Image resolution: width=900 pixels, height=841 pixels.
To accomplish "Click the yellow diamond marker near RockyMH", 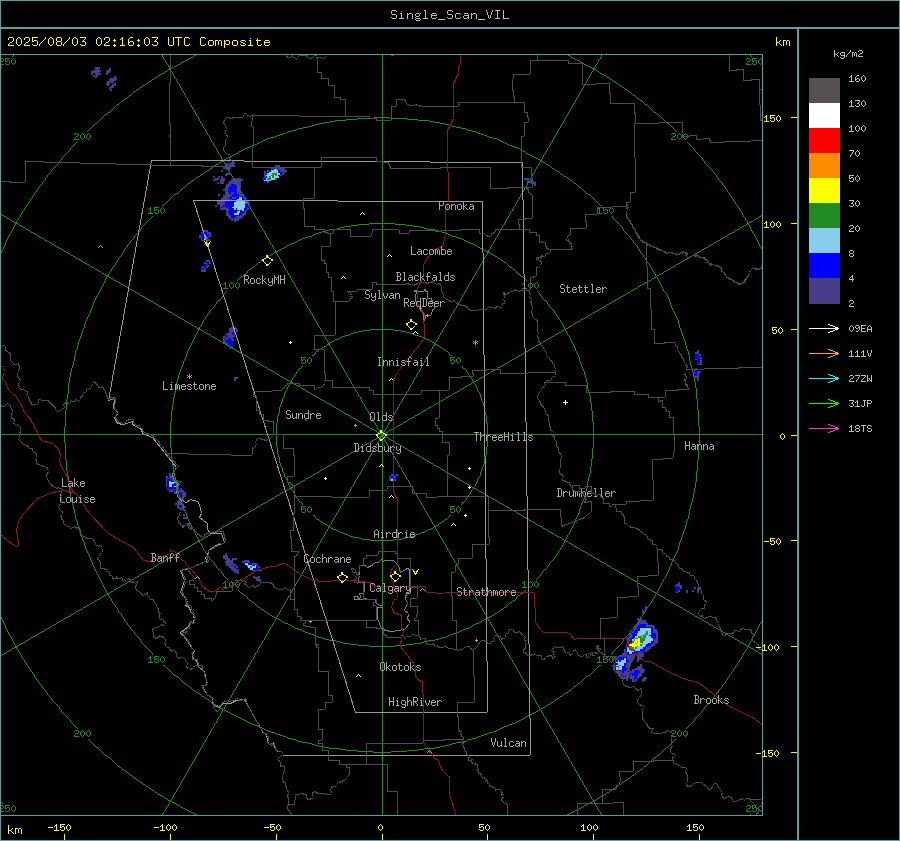I will (267, 261).
